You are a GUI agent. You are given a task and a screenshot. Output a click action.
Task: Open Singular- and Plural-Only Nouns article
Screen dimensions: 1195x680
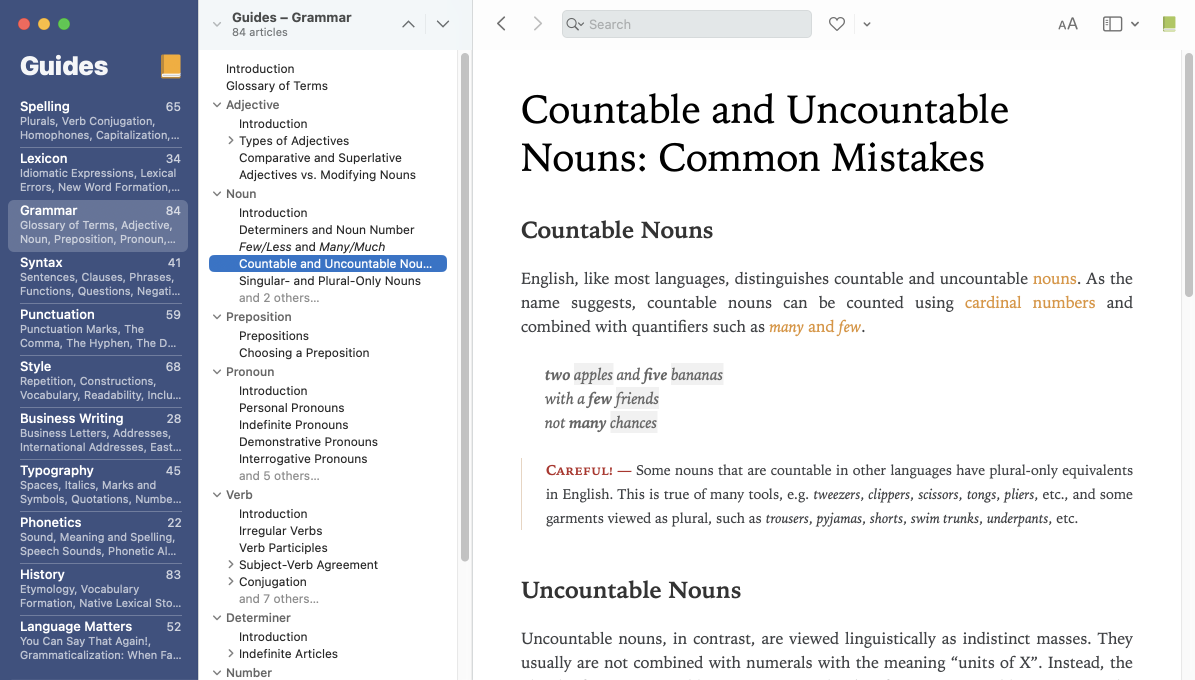329,281
